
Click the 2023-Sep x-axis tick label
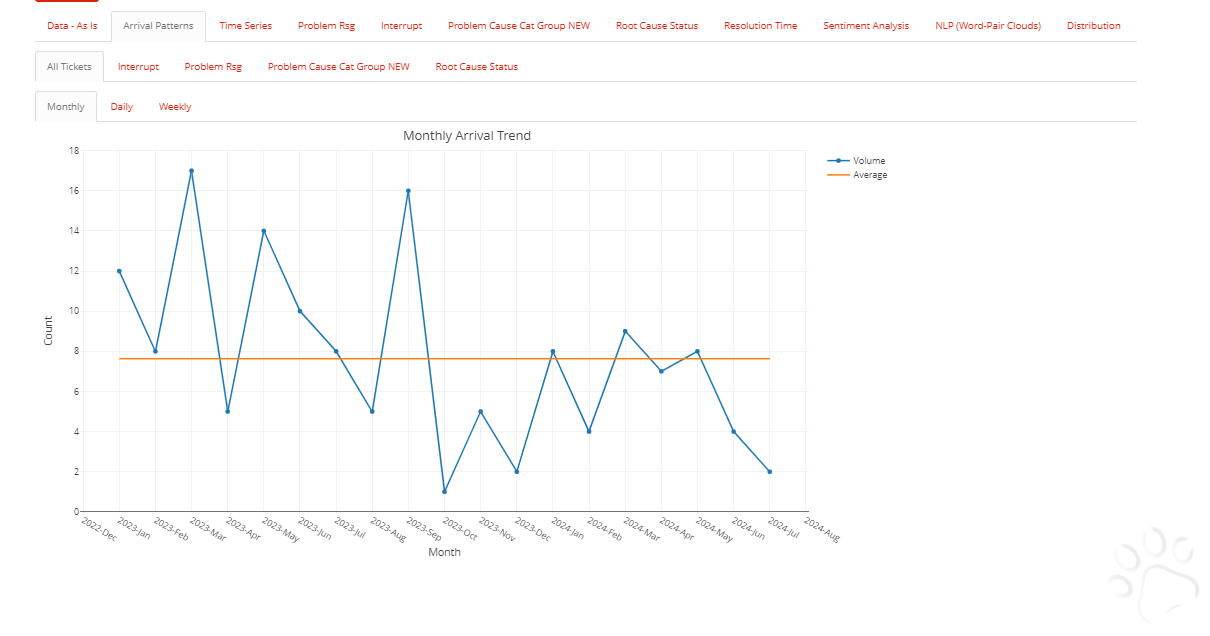[423, 529]
